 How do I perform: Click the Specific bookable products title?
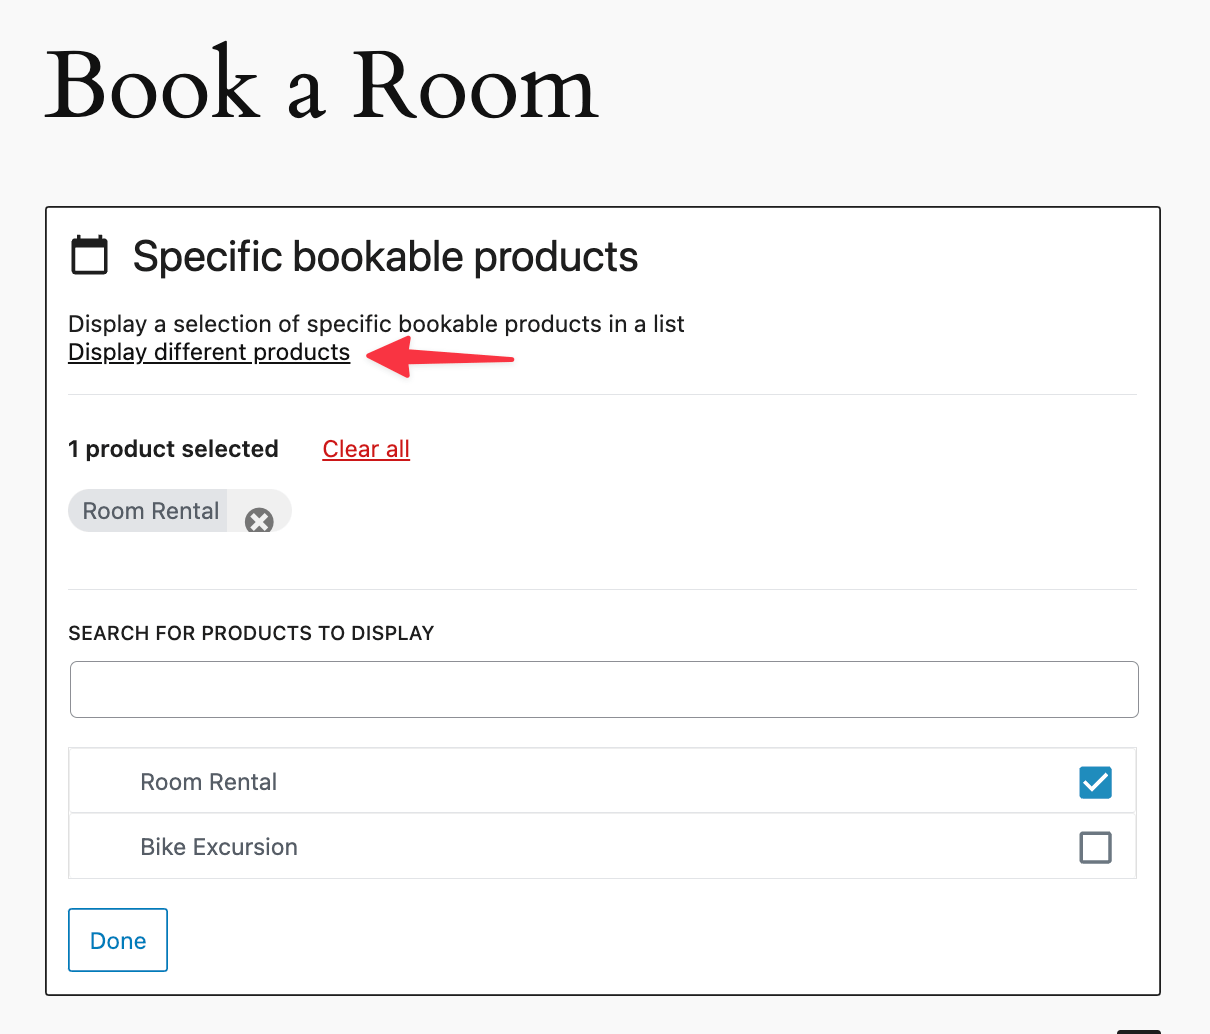coord(384,257)
